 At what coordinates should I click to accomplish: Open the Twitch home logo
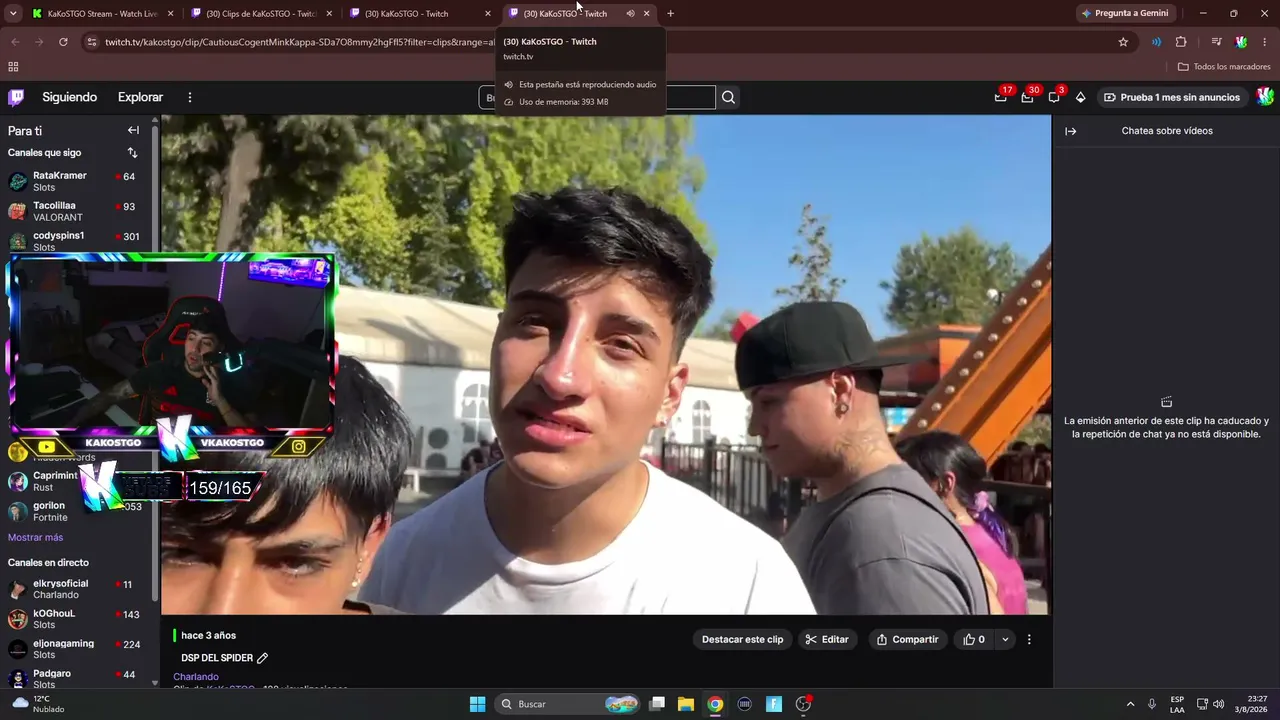[16, 97]
